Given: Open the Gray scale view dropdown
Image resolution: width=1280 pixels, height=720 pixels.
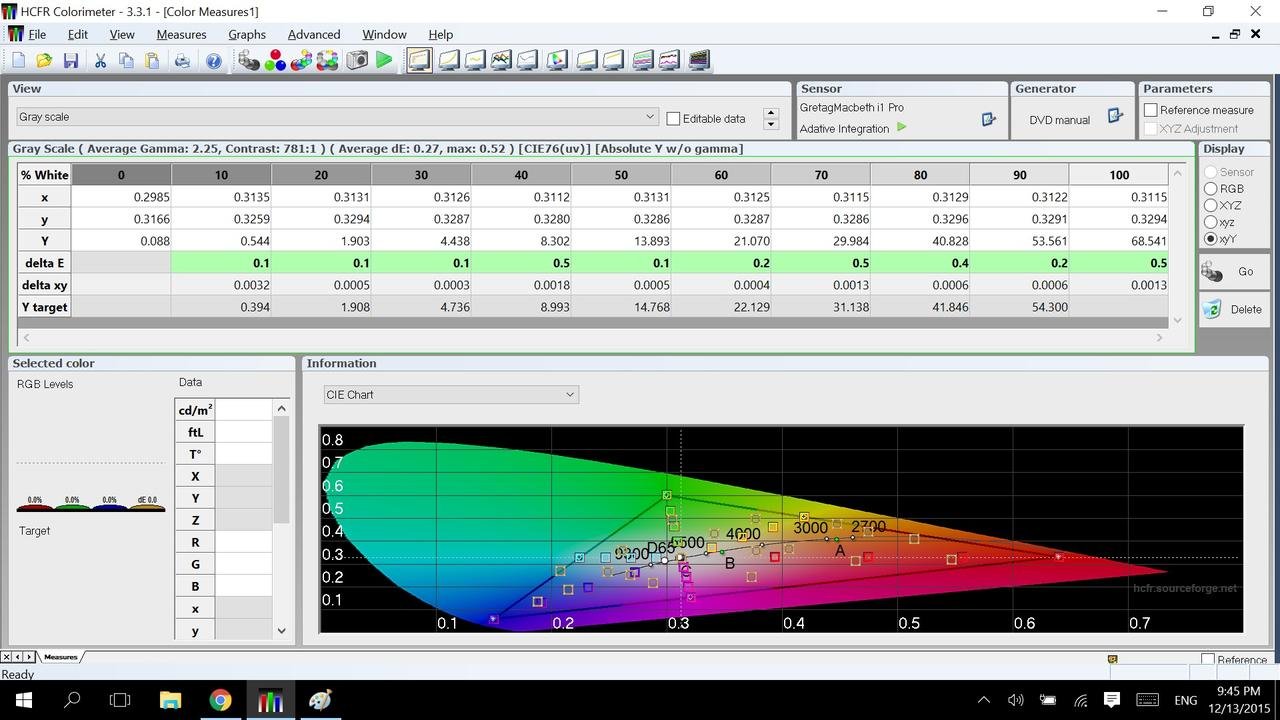Looking at the screenshot, I should (x=650, y=117).
